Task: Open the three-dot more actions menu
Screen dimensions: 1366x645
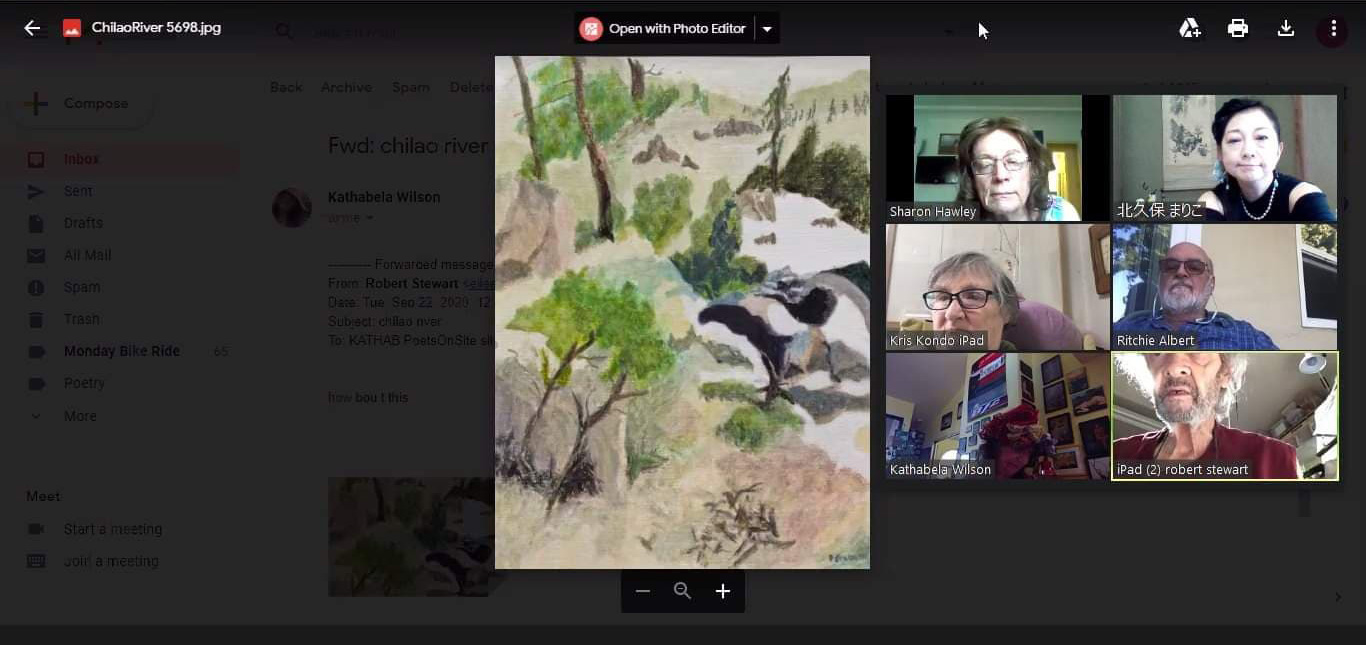Action: [x=1333, y=28]
